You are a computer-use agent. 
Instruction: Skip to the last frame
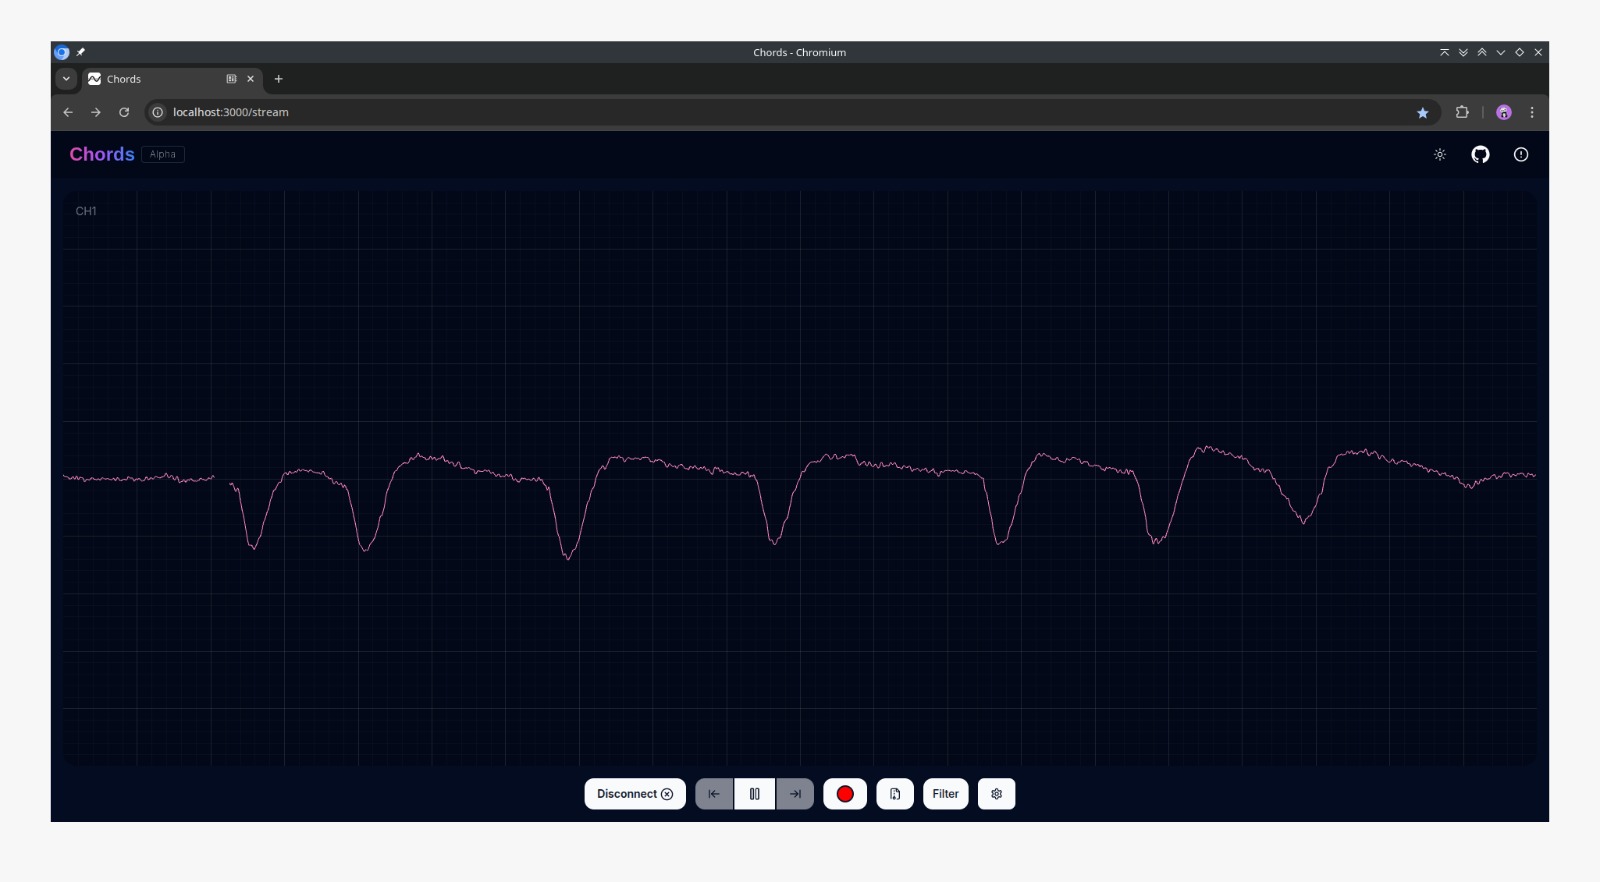(x=795, y=794)
